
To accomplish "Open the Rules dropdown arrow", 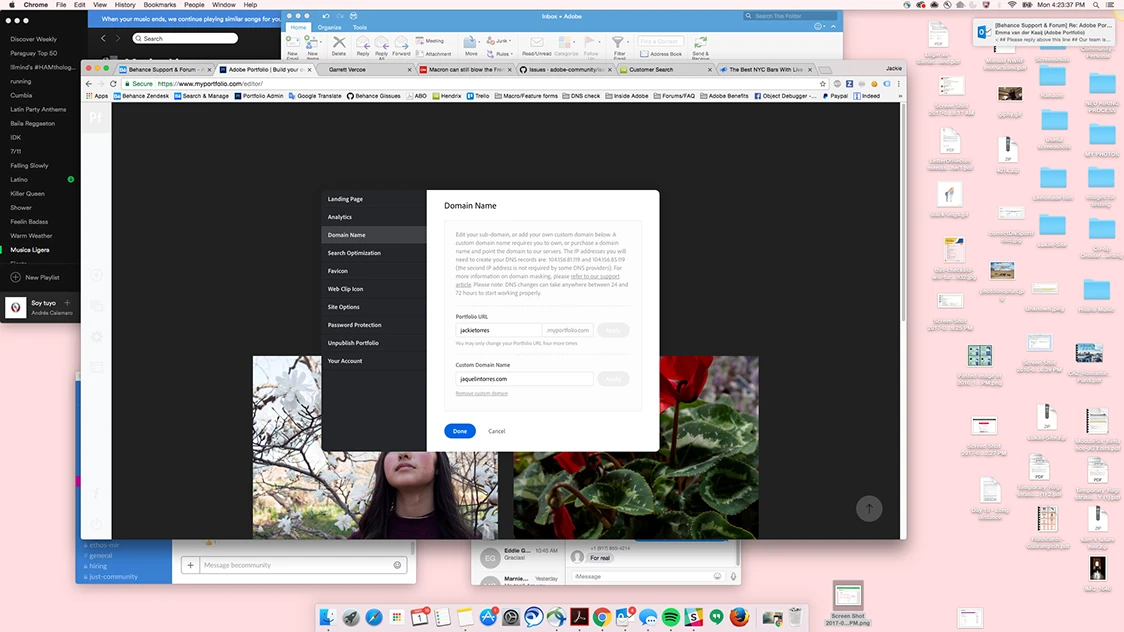I will click(x=512, y=52).
